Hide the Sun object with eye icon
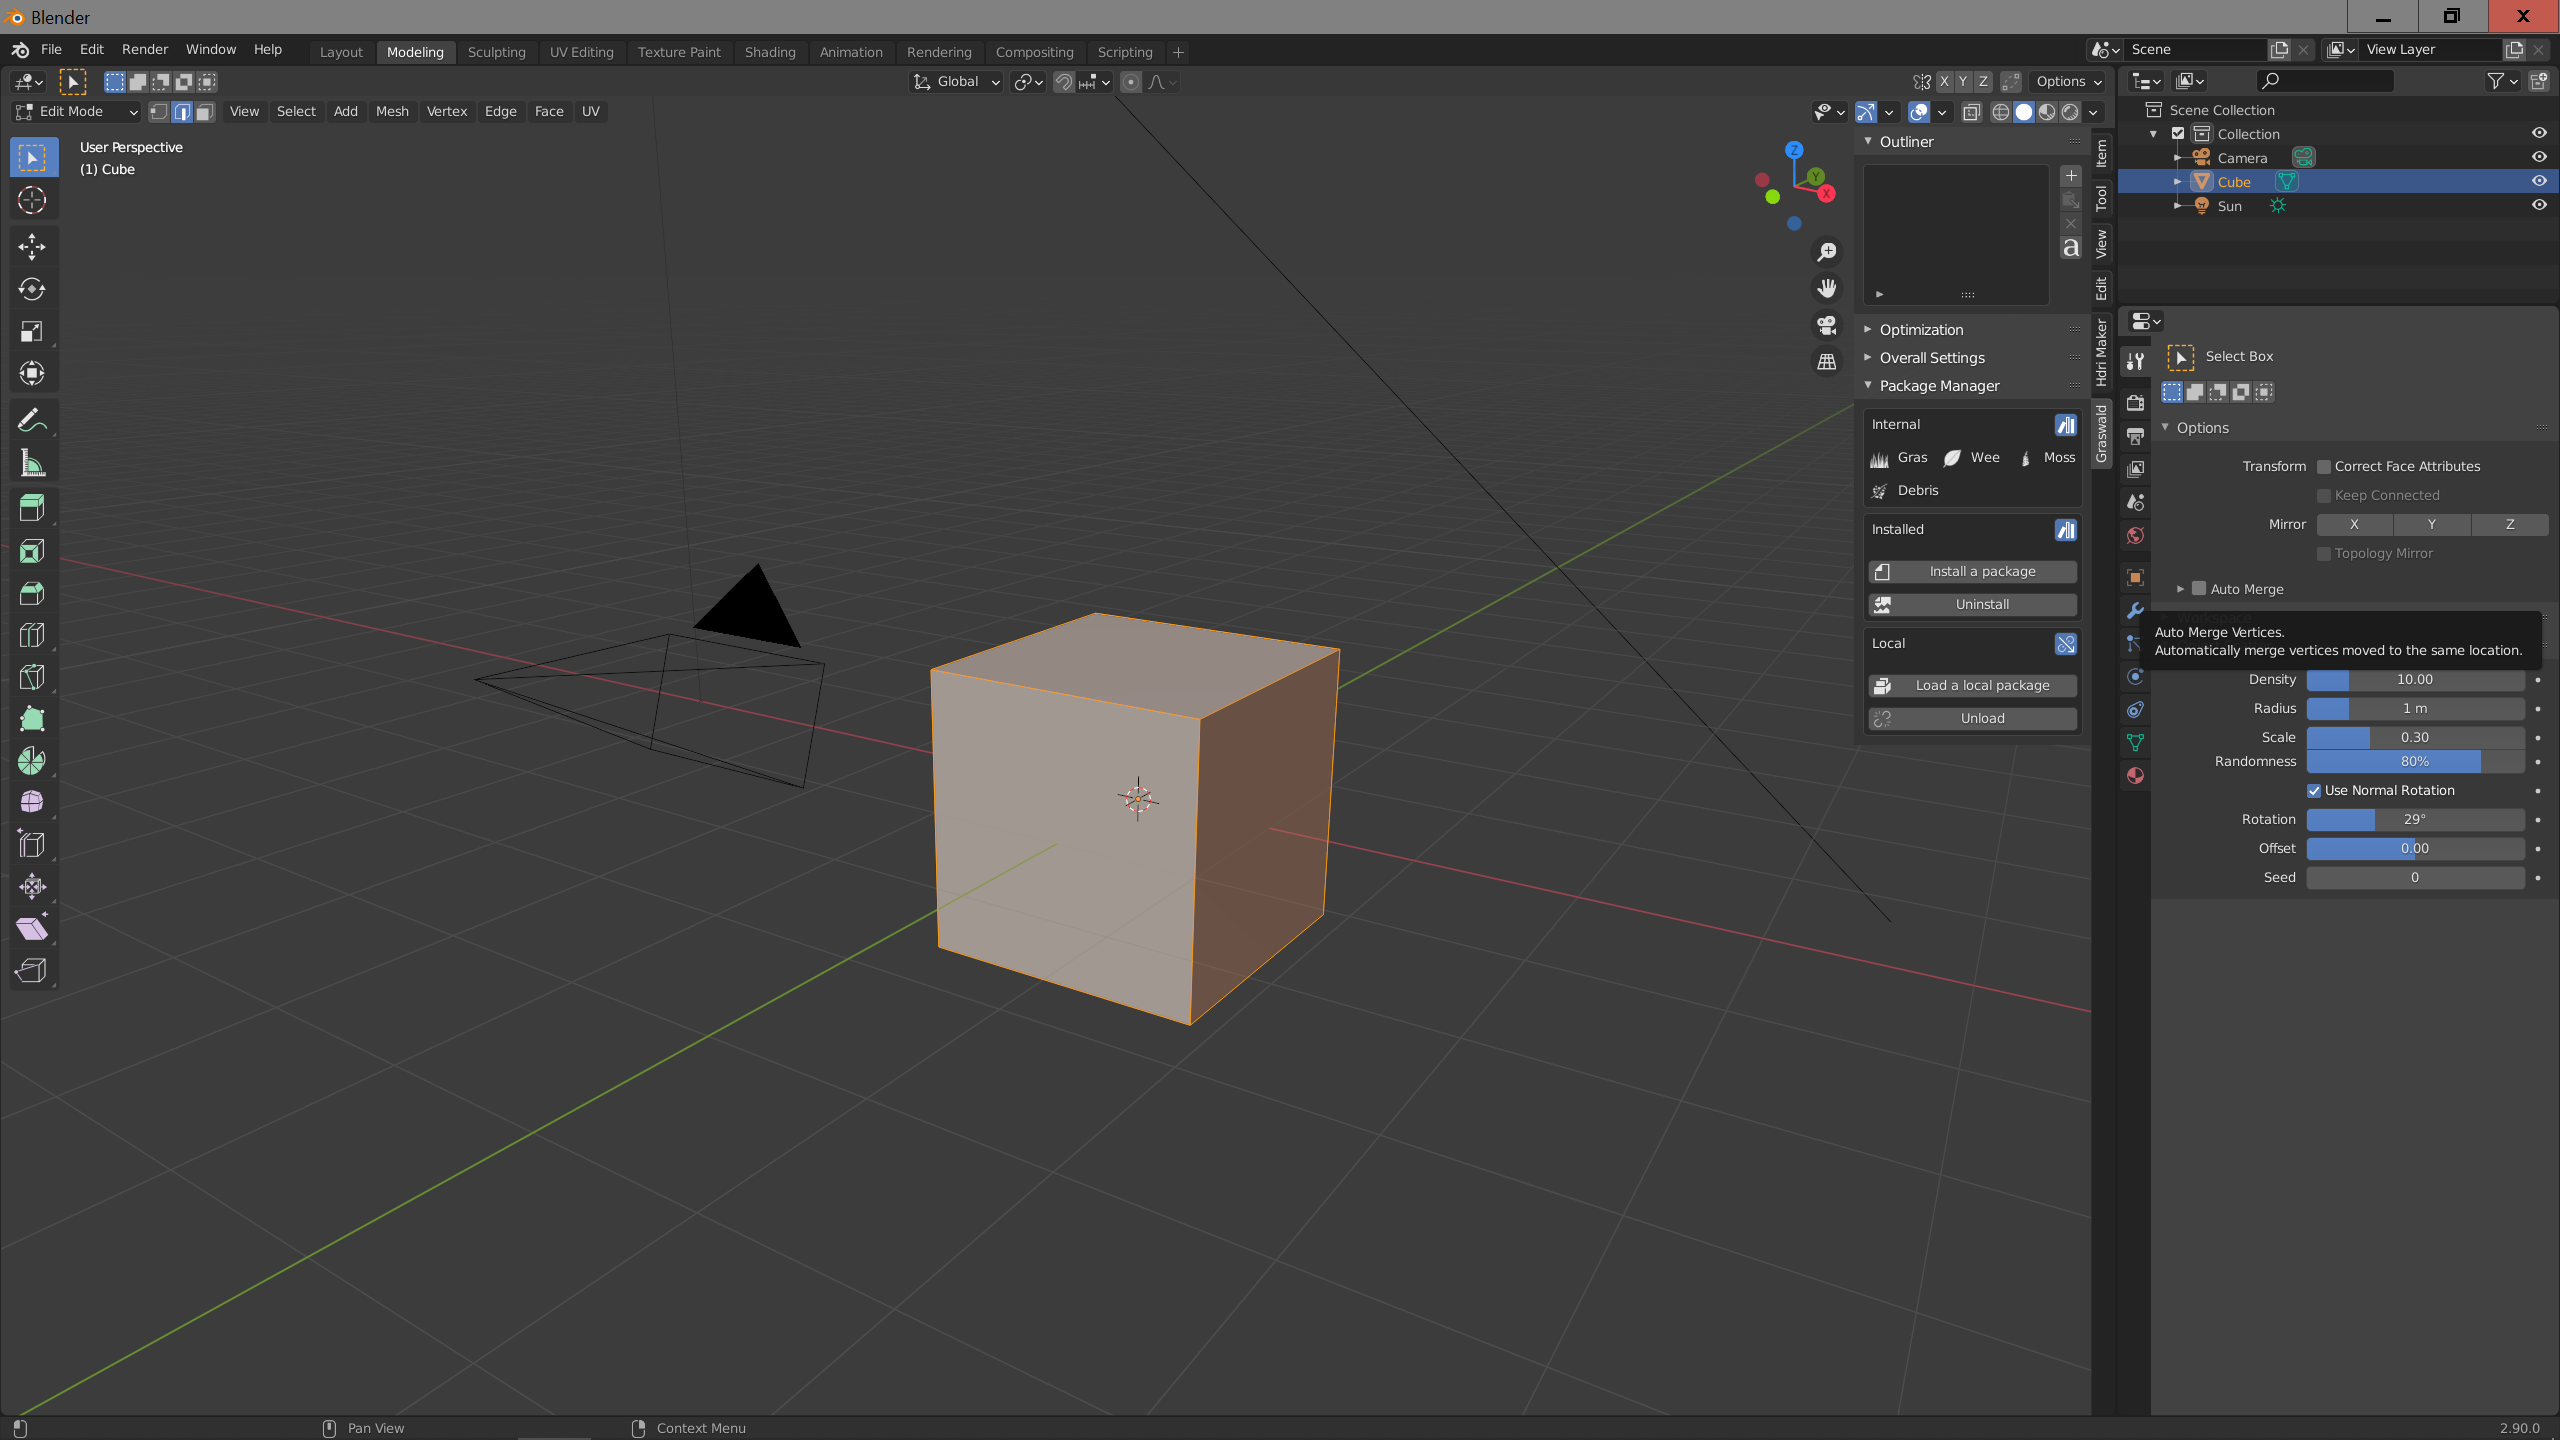This screenshot has height=1440, width=2560. (2538, 205)
